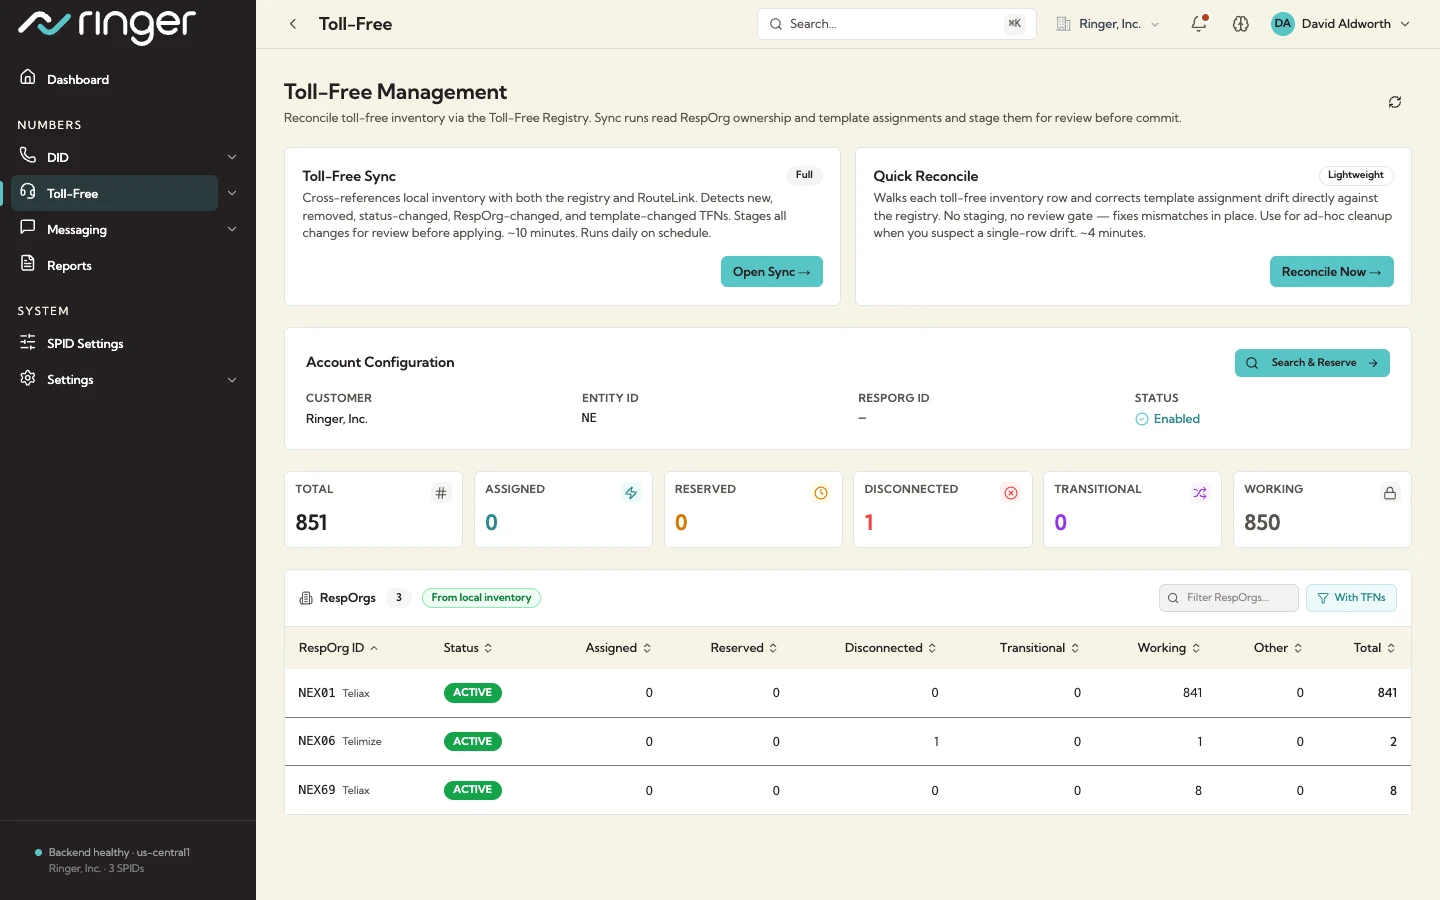The width and height of the screenshot is (1440, 900).
Task: Click the From local inventory badge
Action: [481, 598]
